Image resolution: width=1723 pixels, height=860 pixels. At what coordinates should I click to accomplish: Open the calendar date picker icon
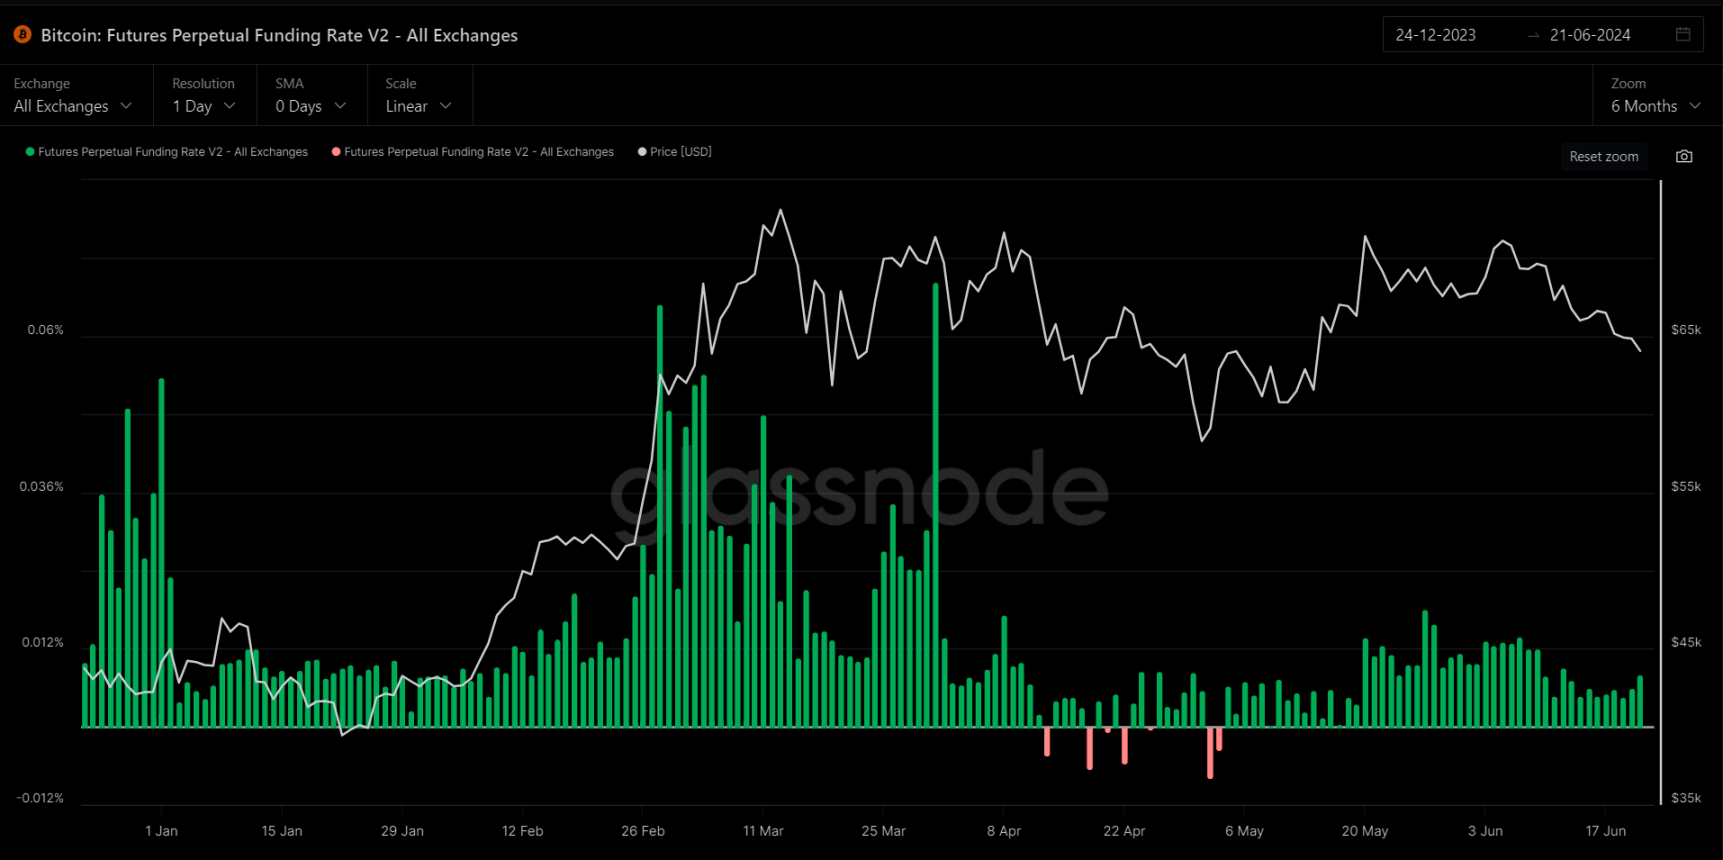click(1683, 35)
